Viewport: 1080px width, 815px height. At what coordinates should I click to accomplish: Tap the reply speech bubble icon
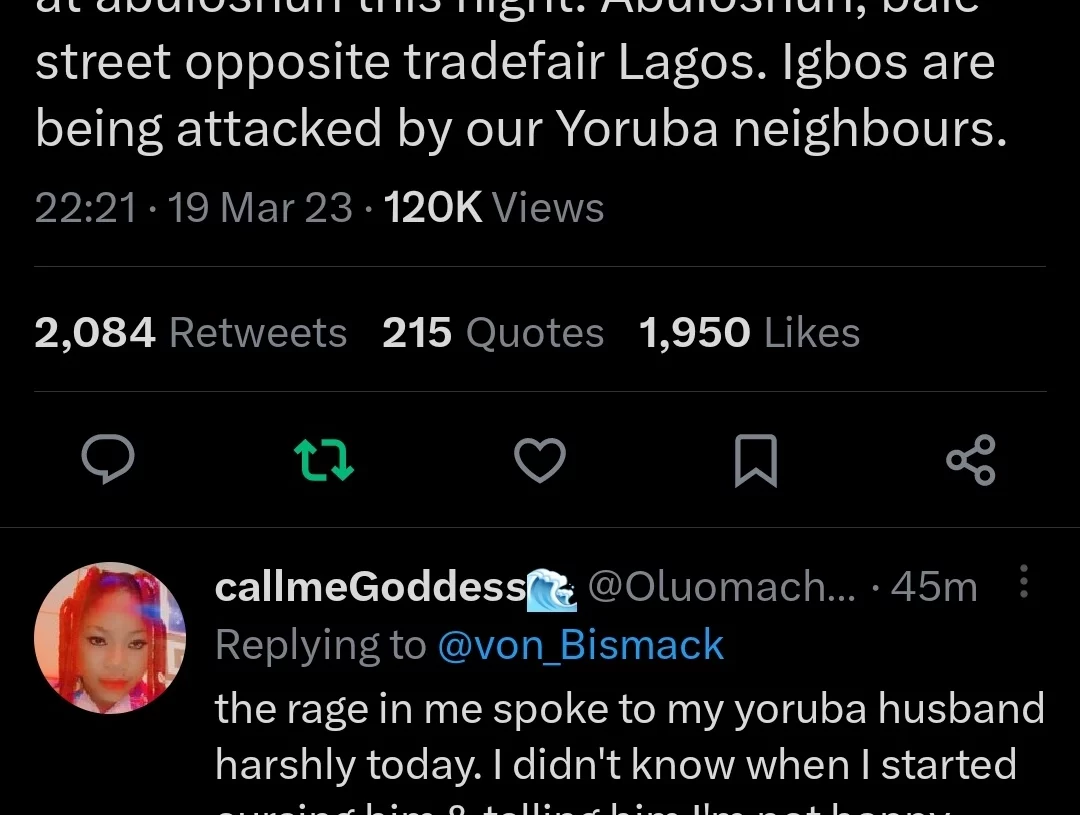pyautogui.click(x=108, y=459)
